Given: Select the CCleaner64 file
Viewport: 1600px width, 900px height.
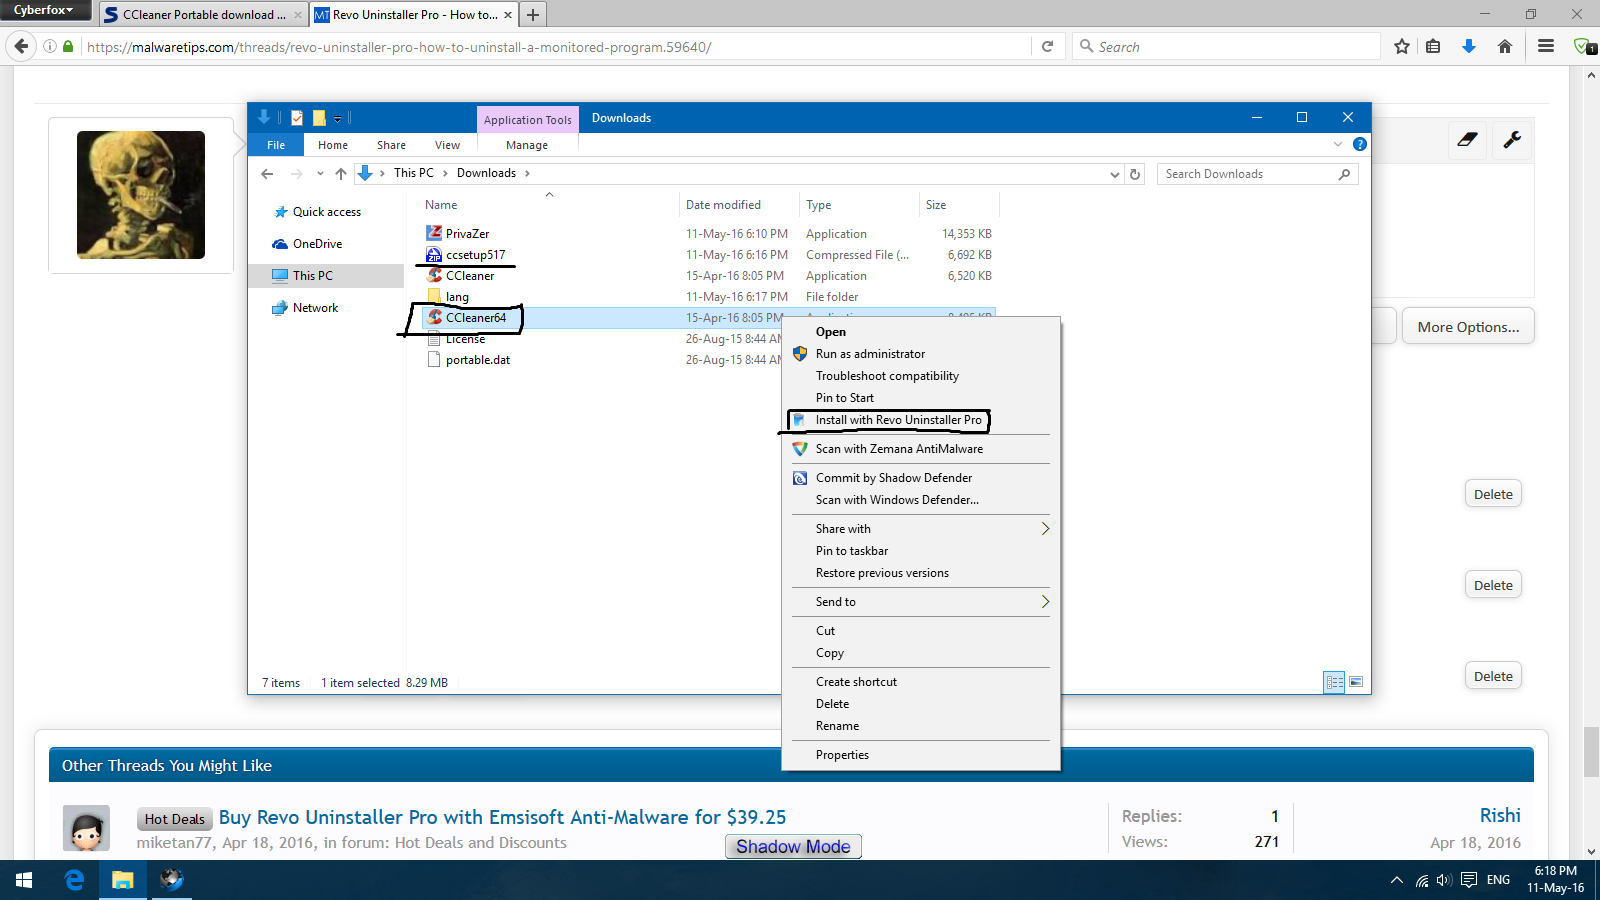Looking at the screenshot, I should (476, 317).
